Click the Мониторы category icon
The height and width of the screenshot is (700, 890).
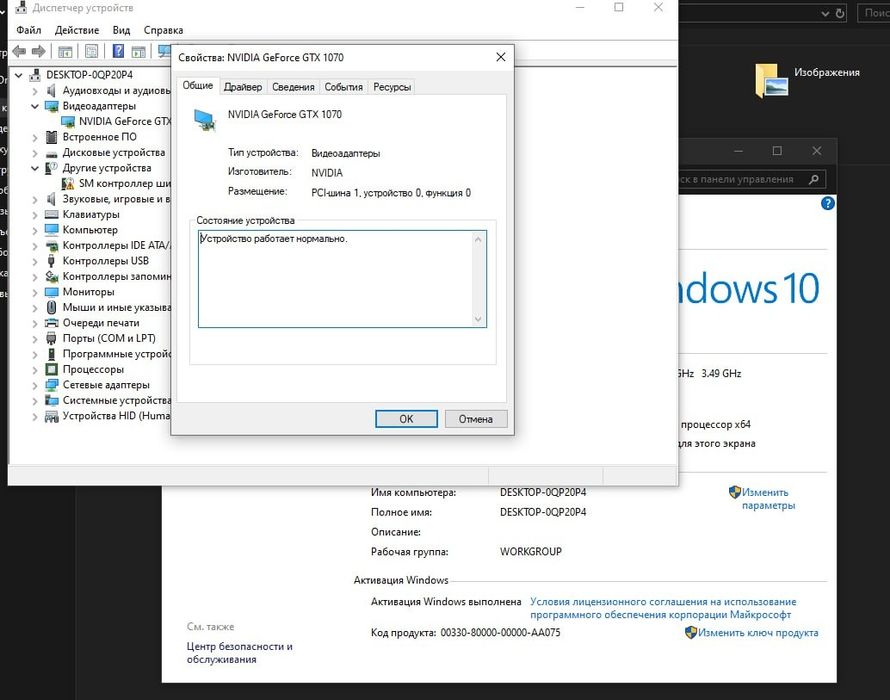click(52, 292)
